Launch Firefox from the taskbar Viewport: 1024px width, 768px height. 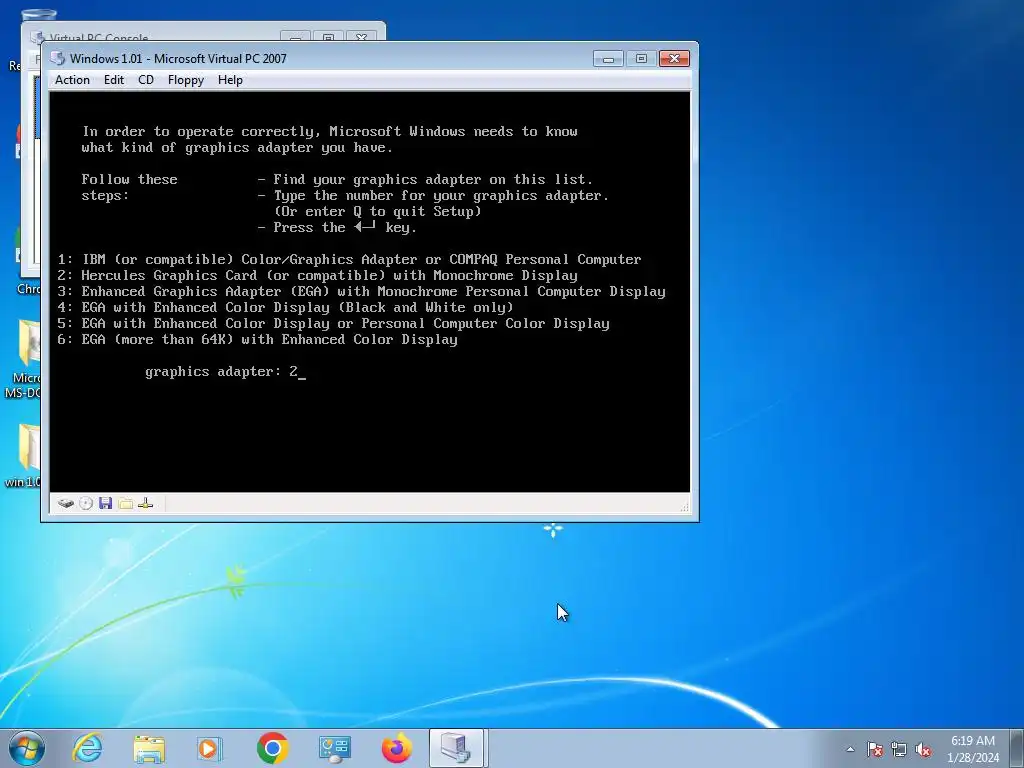click(396, 748)
